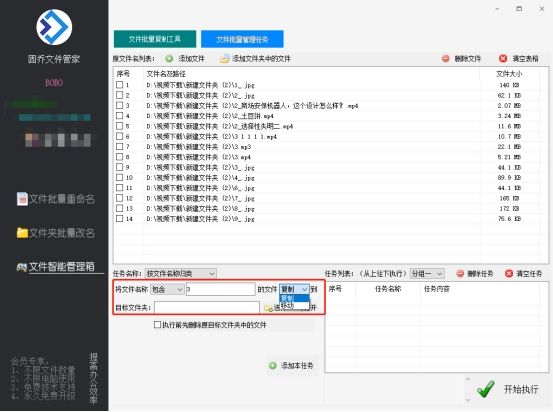Click the 文件大小 column header
Screen dimensions: 553x412
(509, 74)
